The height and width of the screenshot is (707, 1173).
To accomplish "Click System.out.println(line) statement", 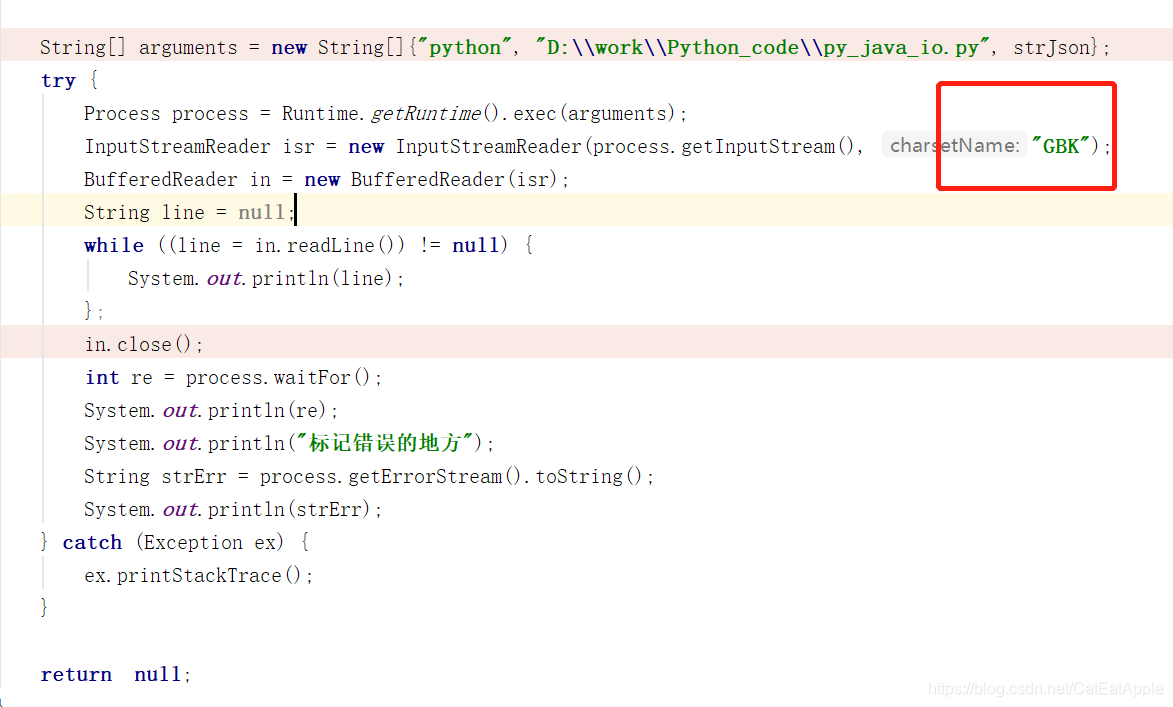I will point(266,278).
